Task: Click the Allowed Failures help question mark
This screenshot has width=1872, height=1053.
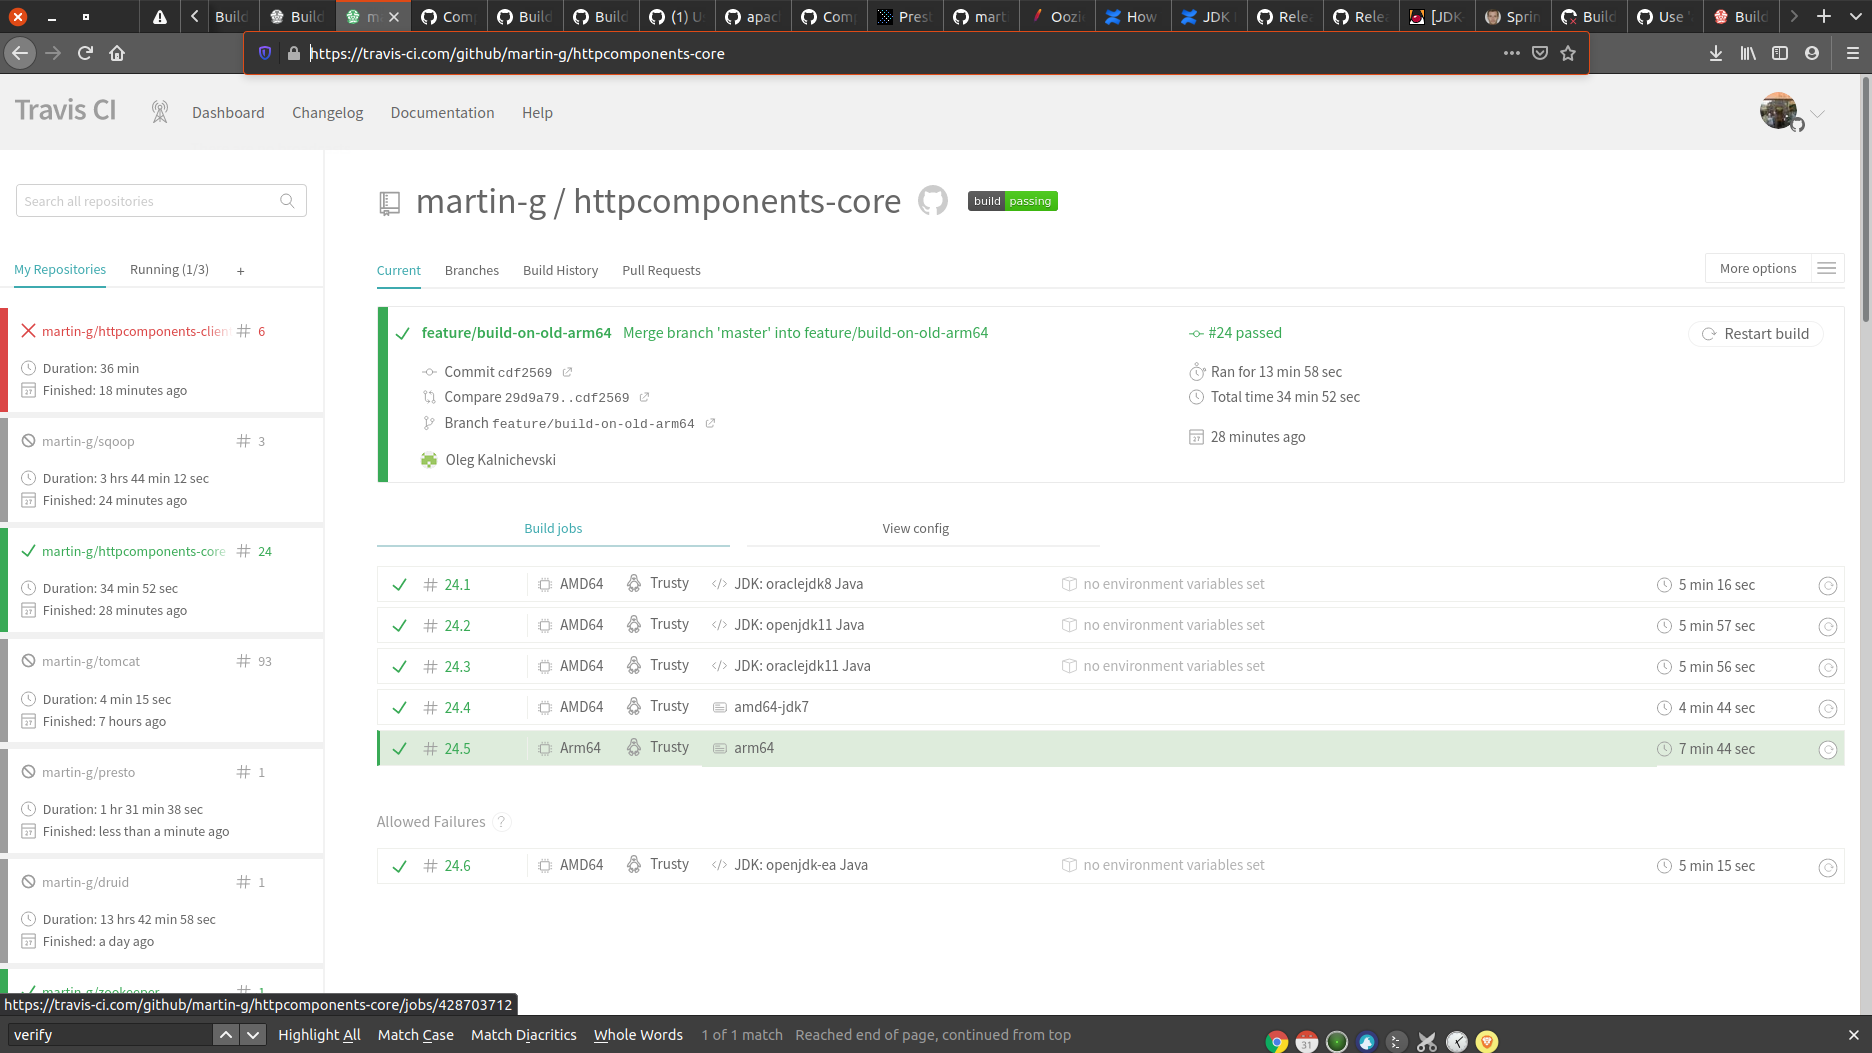Action: click(x=502, y=822)
